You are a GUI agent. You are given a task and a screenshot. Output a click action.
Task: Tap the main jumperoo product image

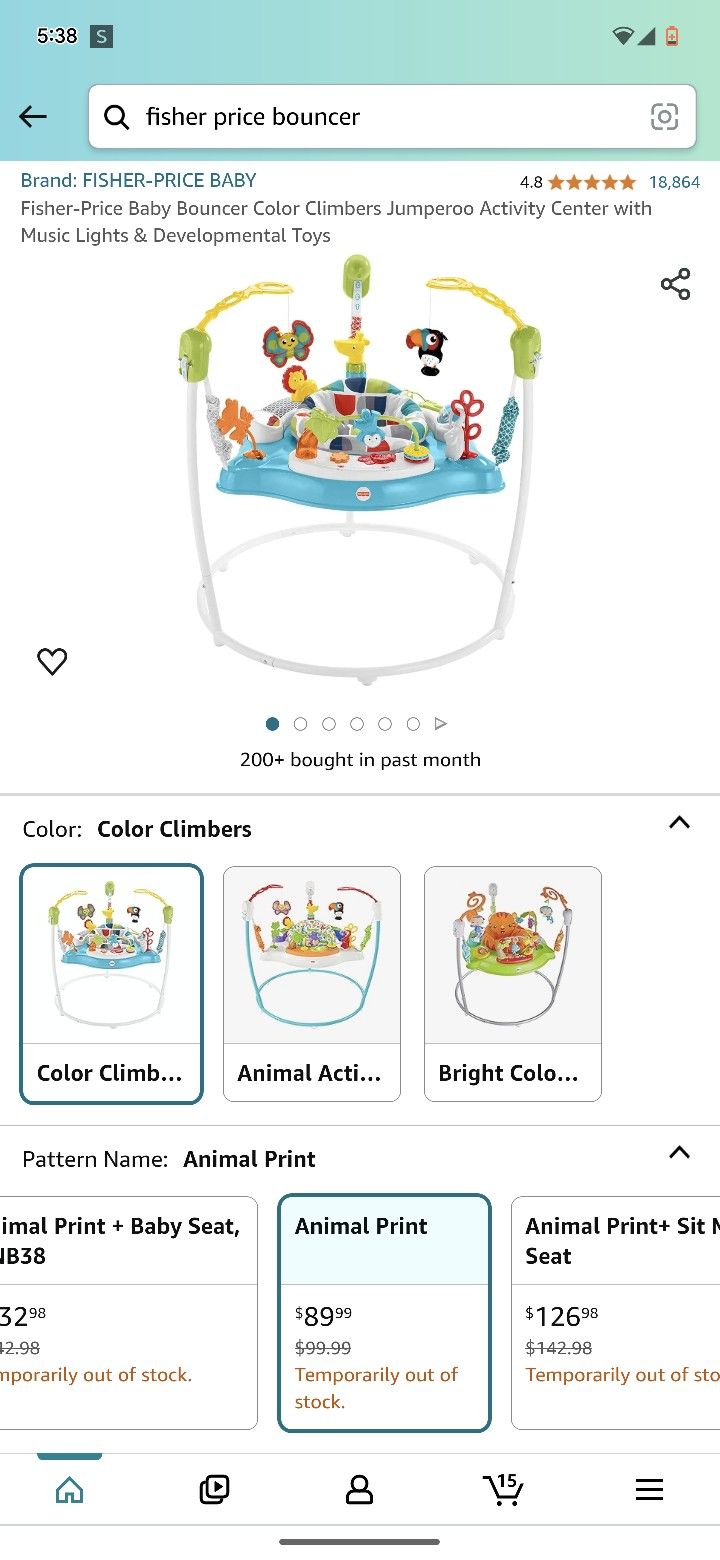[x=360, y=470]
